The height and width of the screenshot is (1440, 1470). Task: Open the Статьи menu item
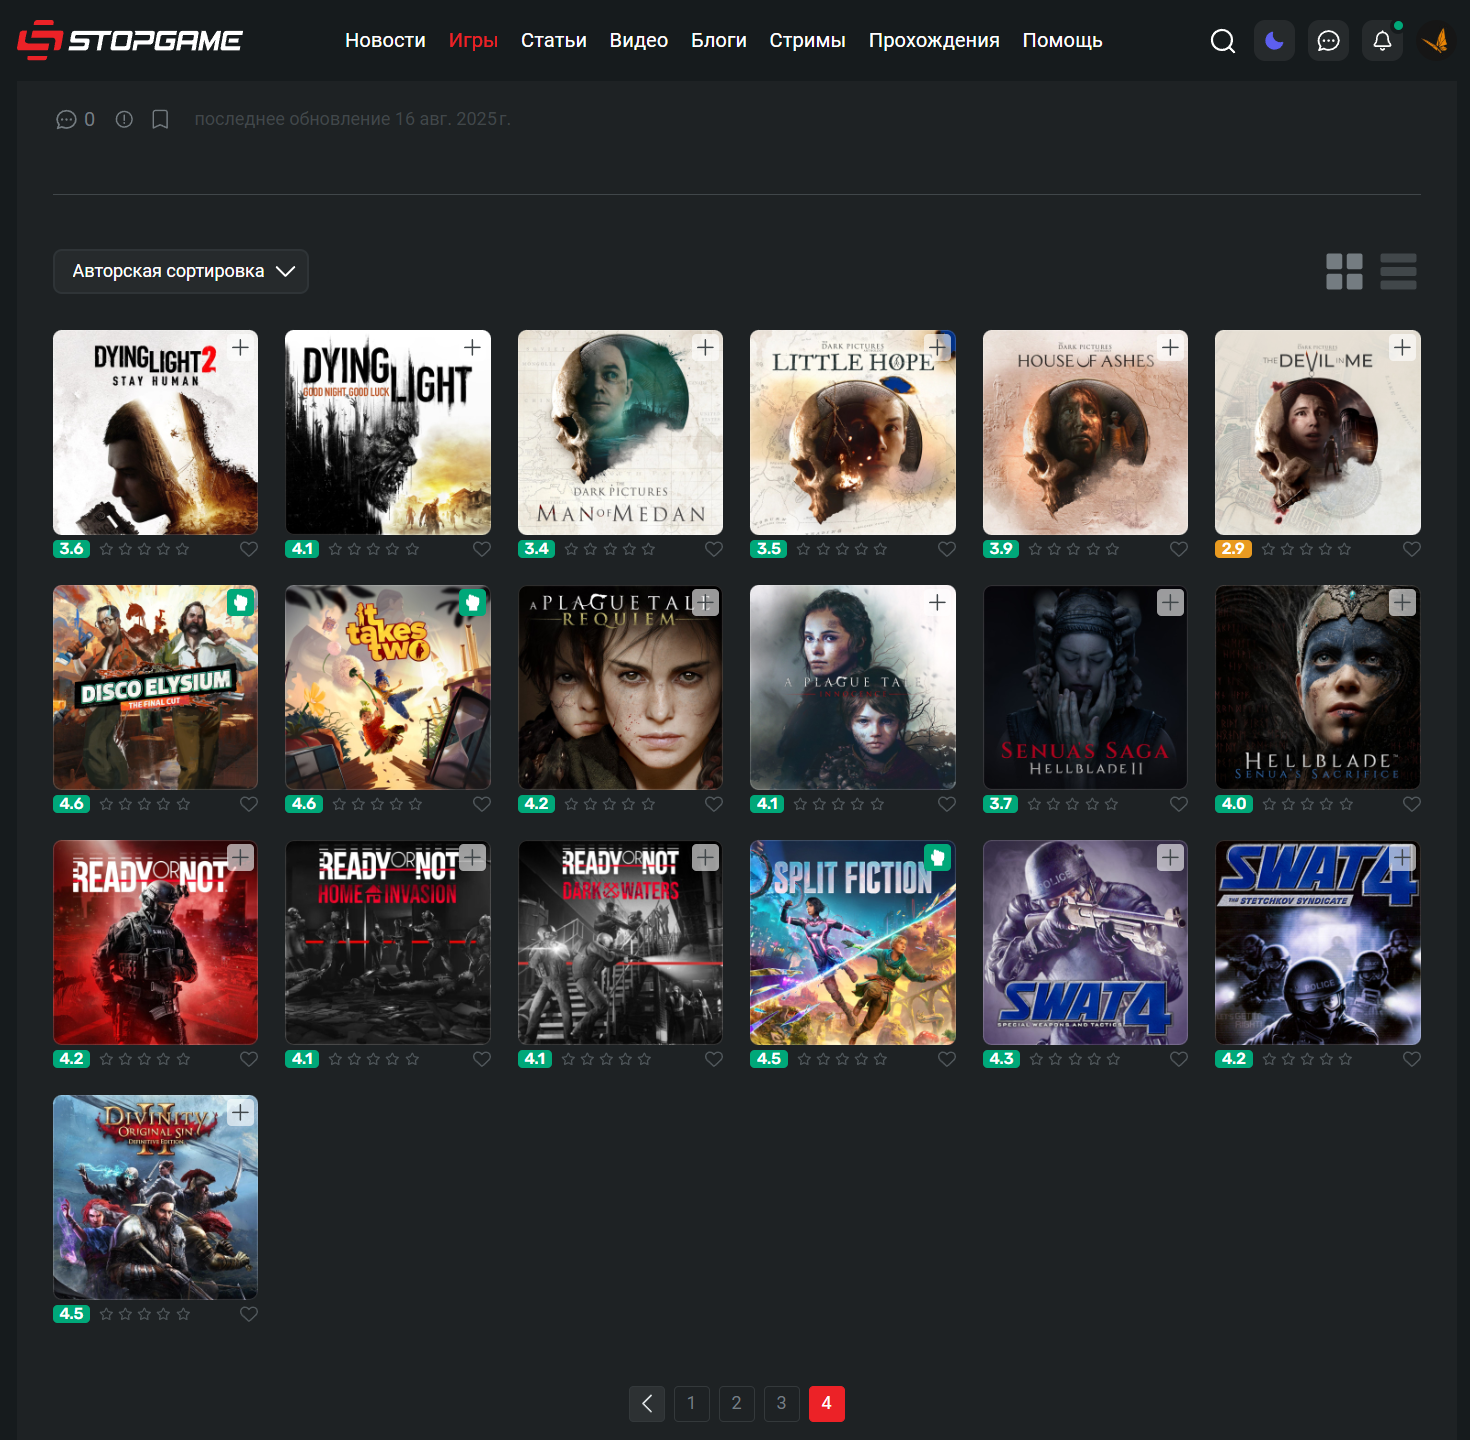click(554, 41)
